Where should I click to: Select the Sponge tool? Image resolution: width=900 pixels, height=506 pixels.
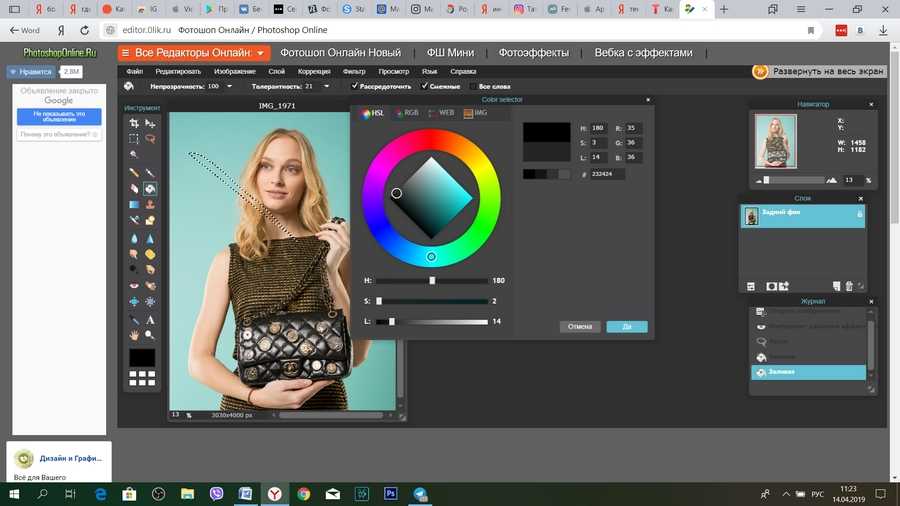(150, 254)
